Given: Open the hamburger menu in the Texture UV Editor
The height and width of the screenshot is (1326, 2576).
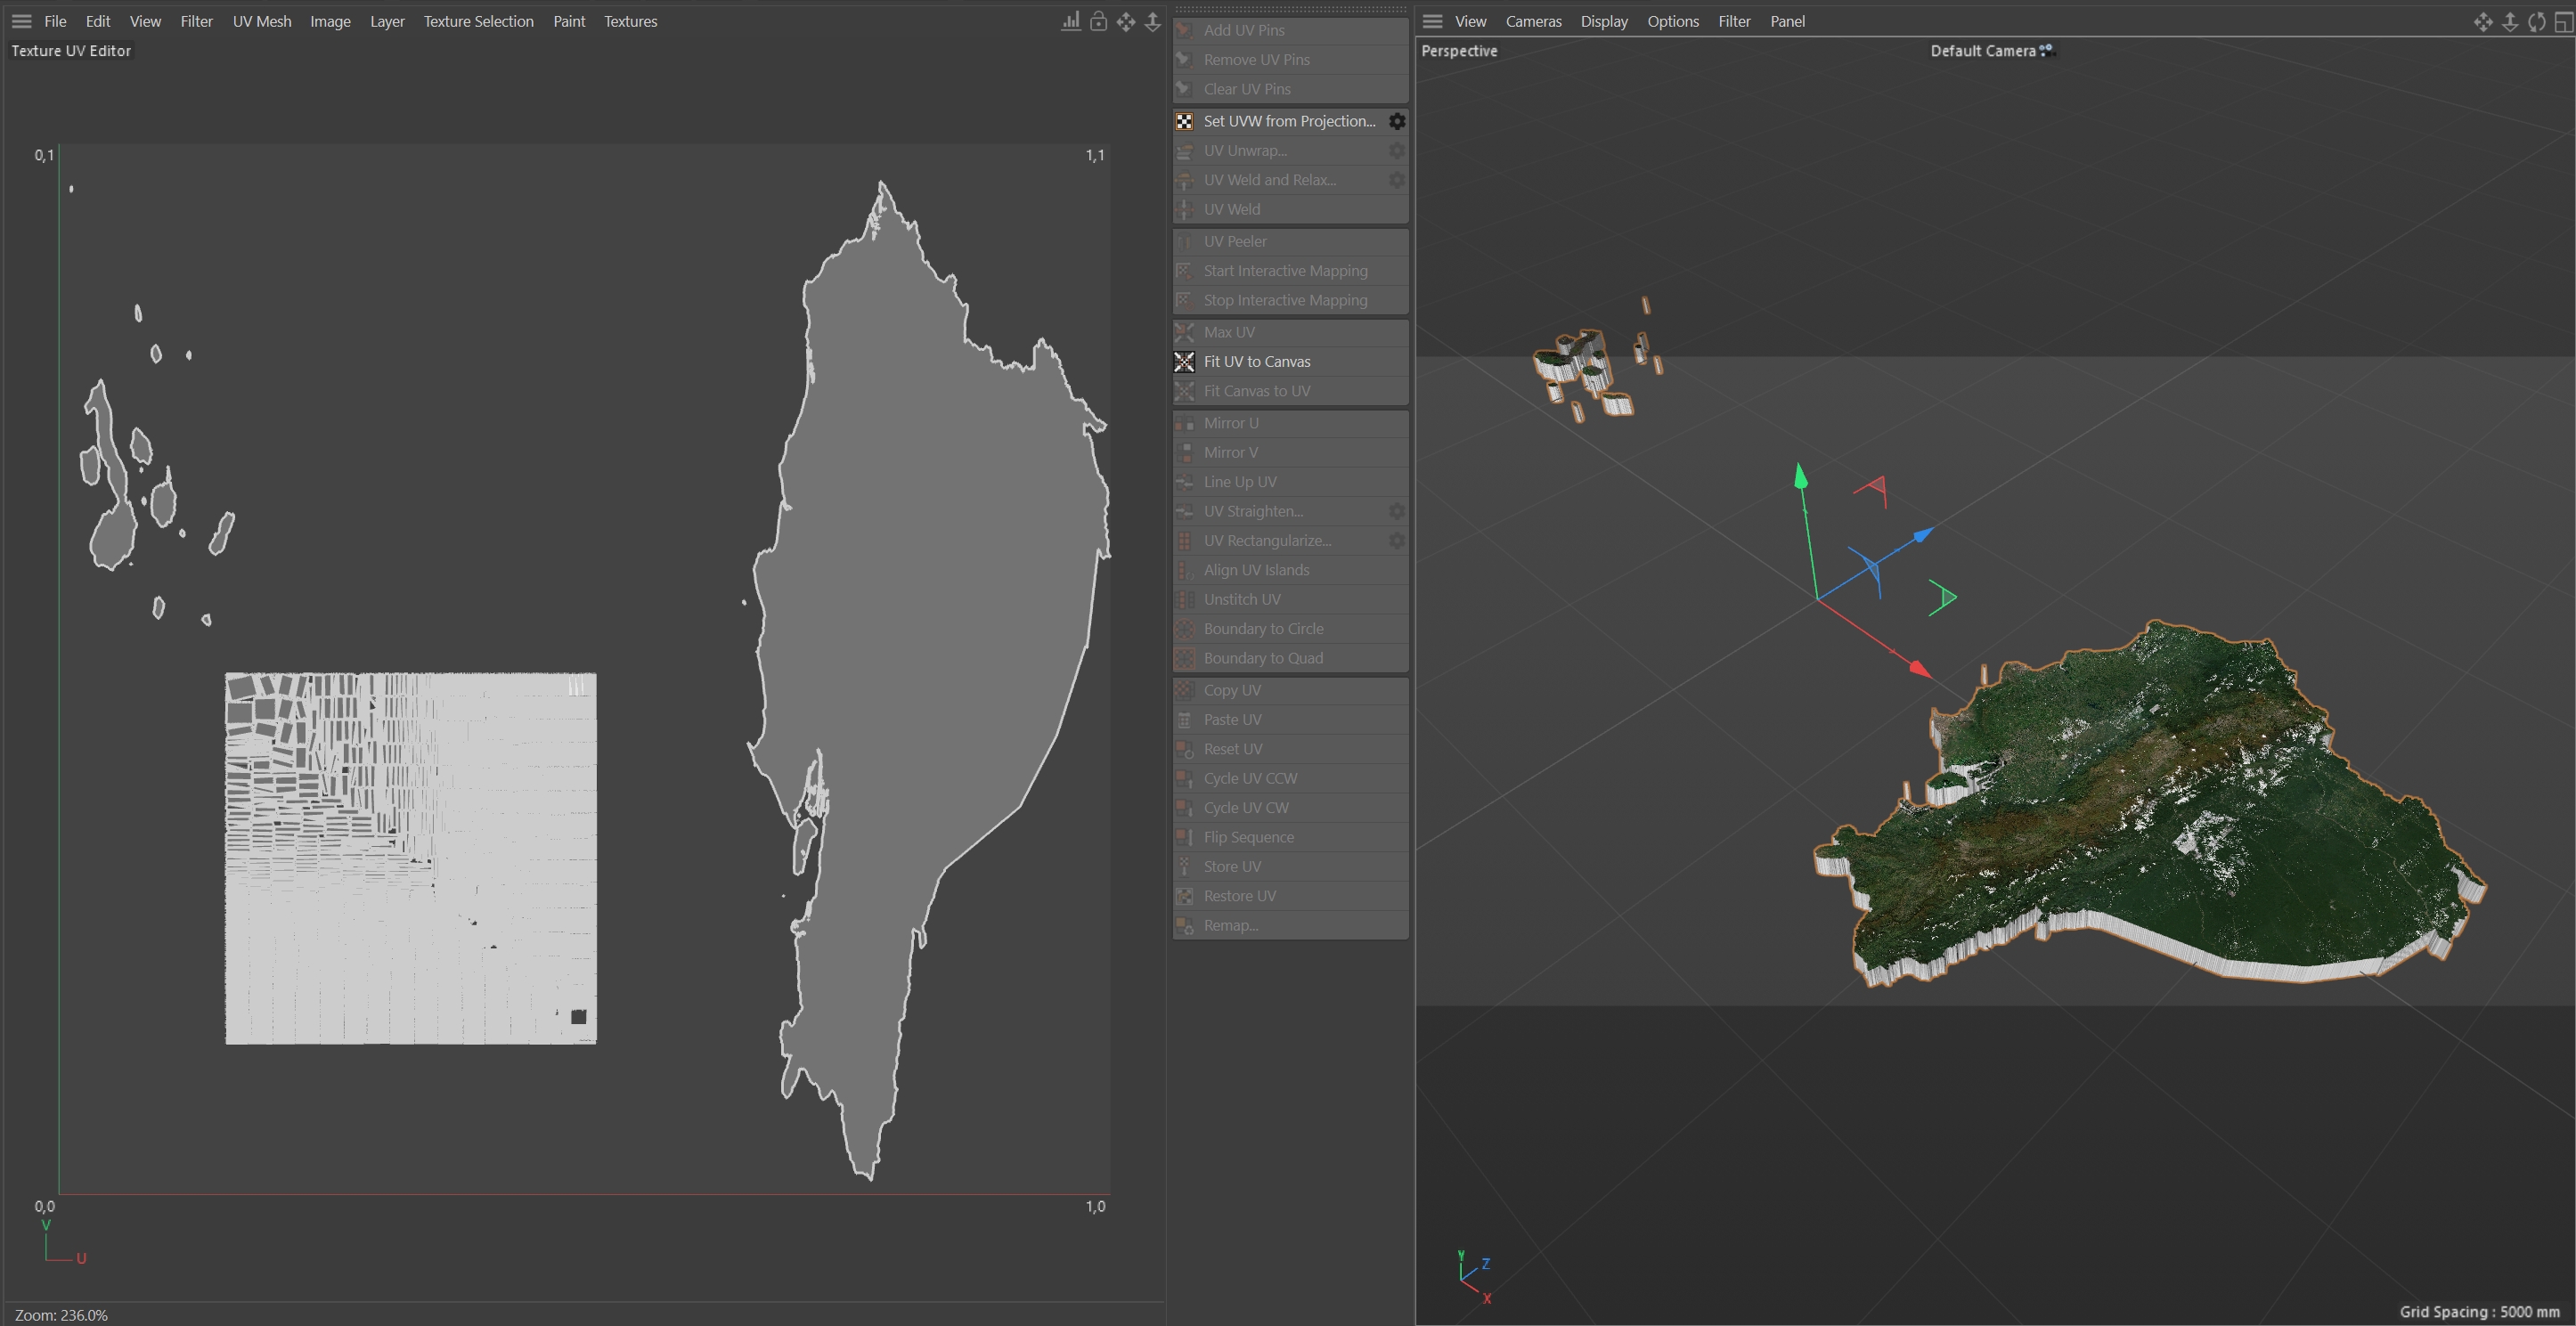Looking at the screenshot, I should (21, 21).
